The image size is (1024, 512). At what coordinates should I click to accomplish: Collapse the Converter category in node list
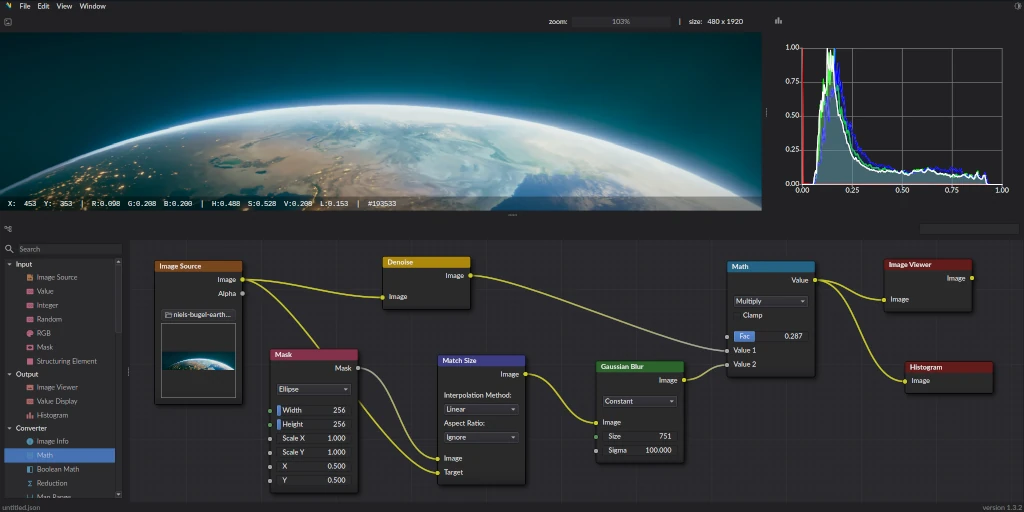click(x=10, y=428)
